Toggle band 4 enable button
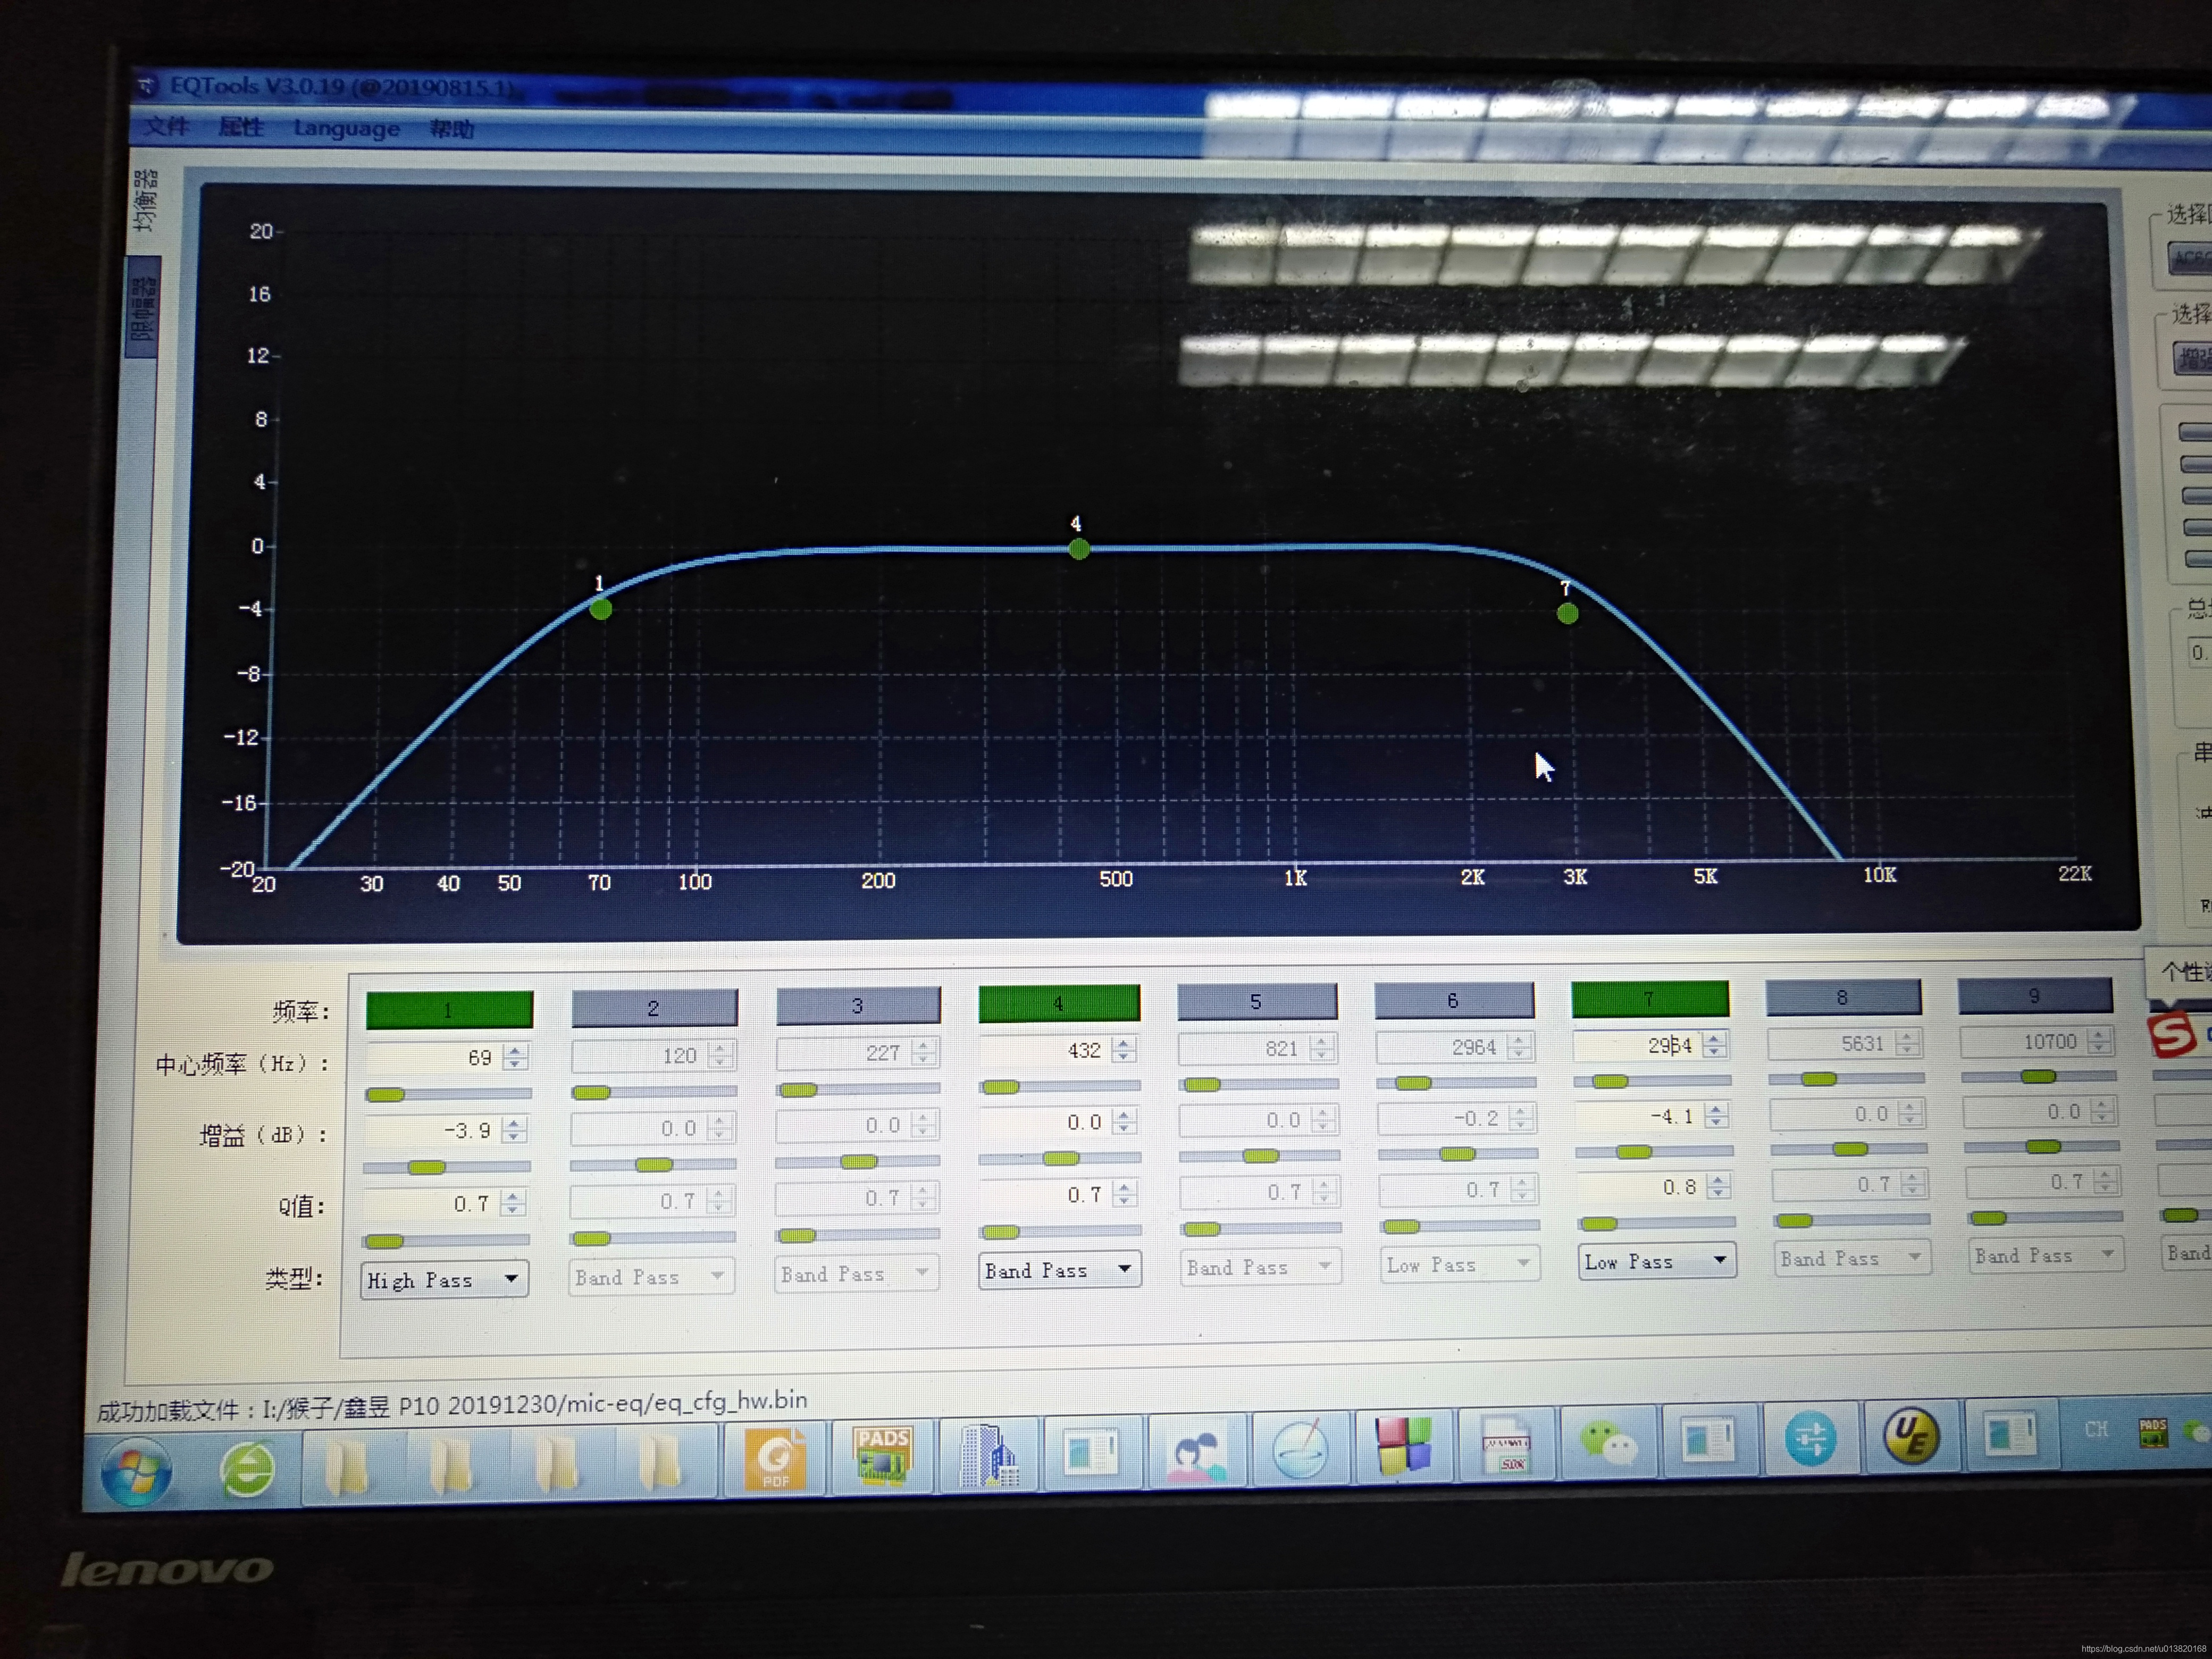This screenshot has height=1659, width=2212. pos(1059,1003)
